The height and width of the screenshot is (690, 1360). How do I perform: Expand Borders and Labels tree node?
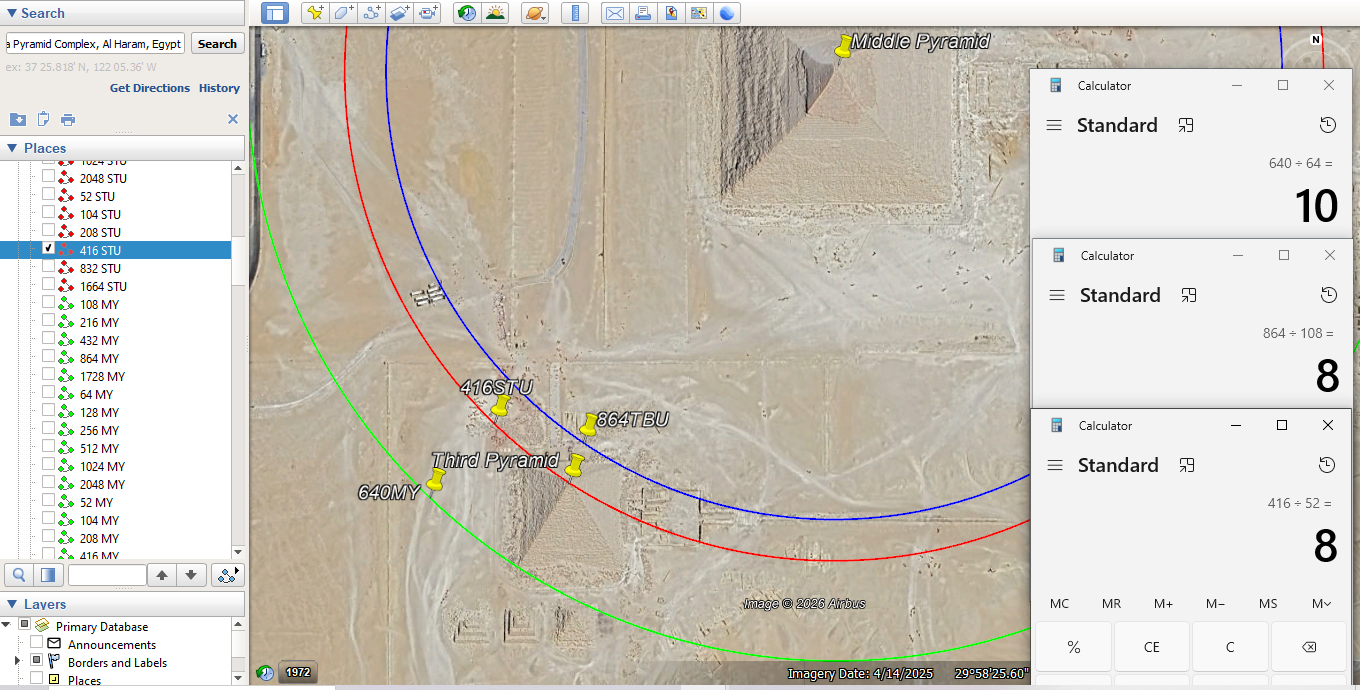coord(17,662)
